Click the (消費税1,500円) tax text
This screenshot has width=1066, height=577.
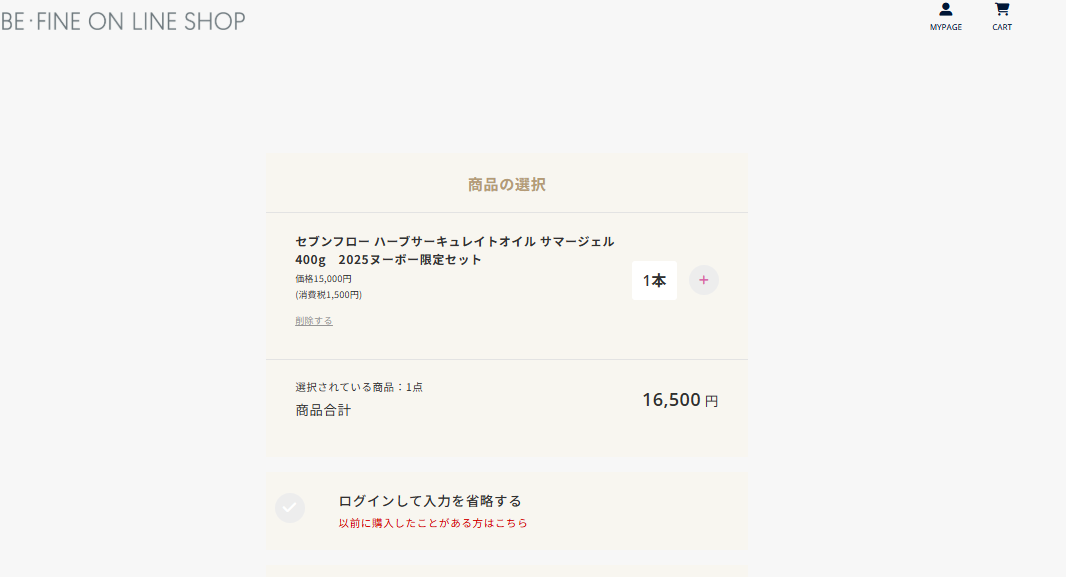[x=328, y=295]
